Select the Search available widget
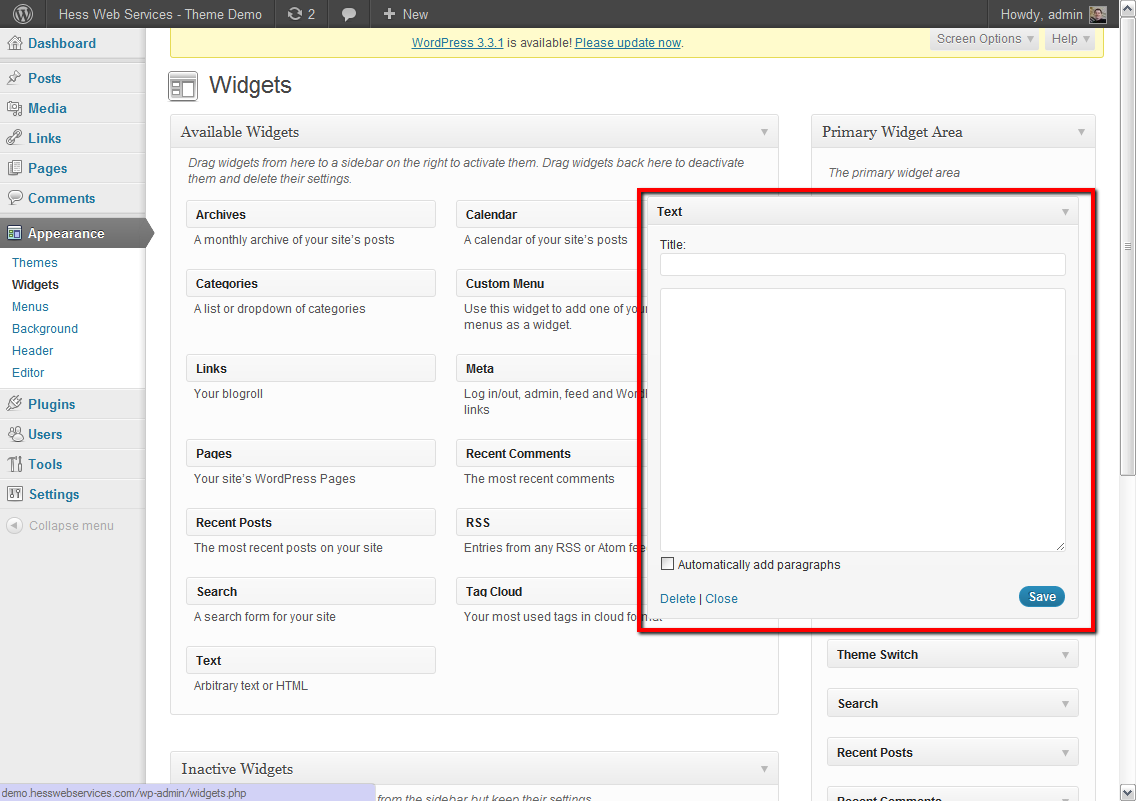Screen dimensions: 1136x801 pyautogui.click(x=311, y=591)
